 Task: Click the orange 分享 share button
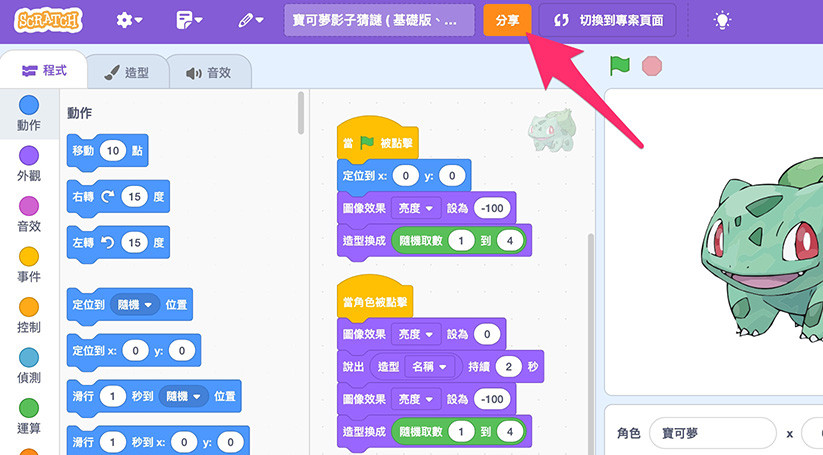click(507, 20)
